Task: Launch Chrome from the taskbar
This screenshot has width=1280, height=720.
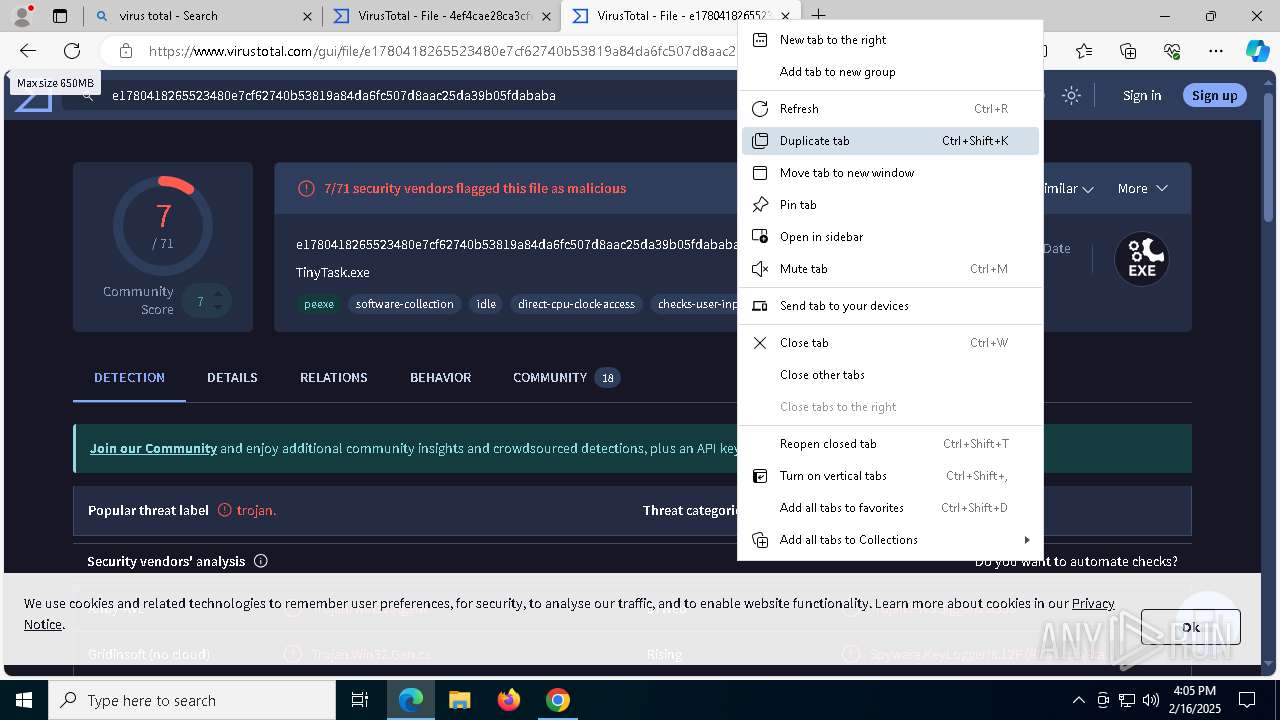Action: pos(558,700)
